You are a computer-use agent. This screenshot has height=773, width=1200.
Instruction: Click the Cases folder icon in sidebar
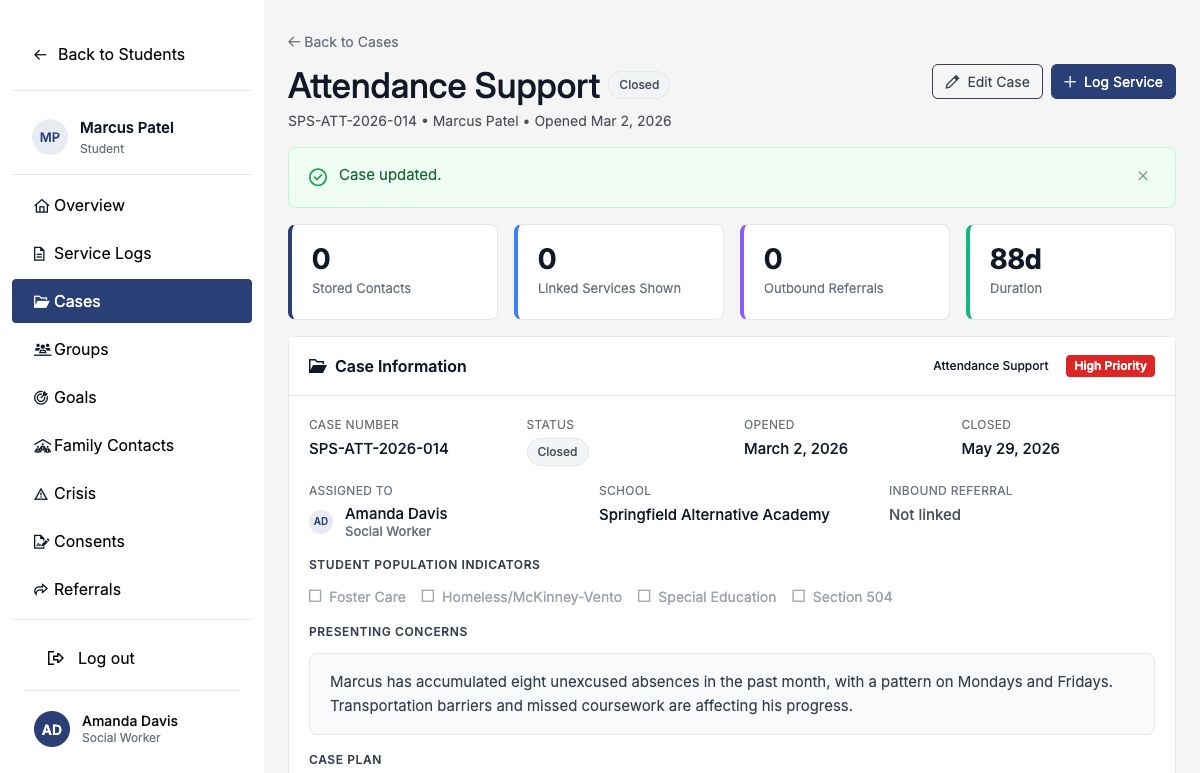click(x=42, y=302)
